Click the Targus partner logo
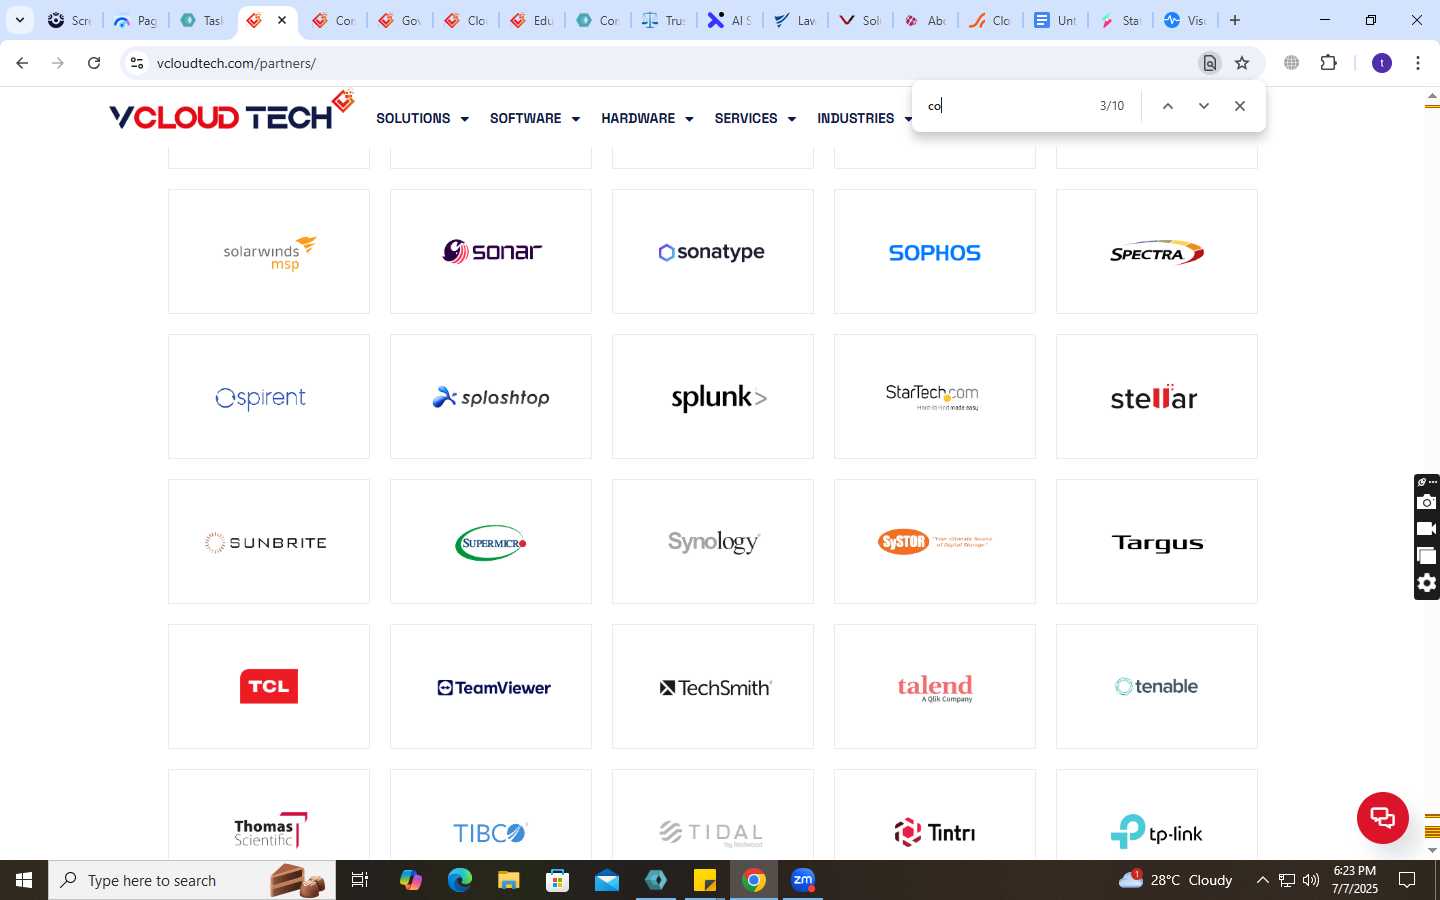This screenshot has width=1440, height=900. 1157,542
